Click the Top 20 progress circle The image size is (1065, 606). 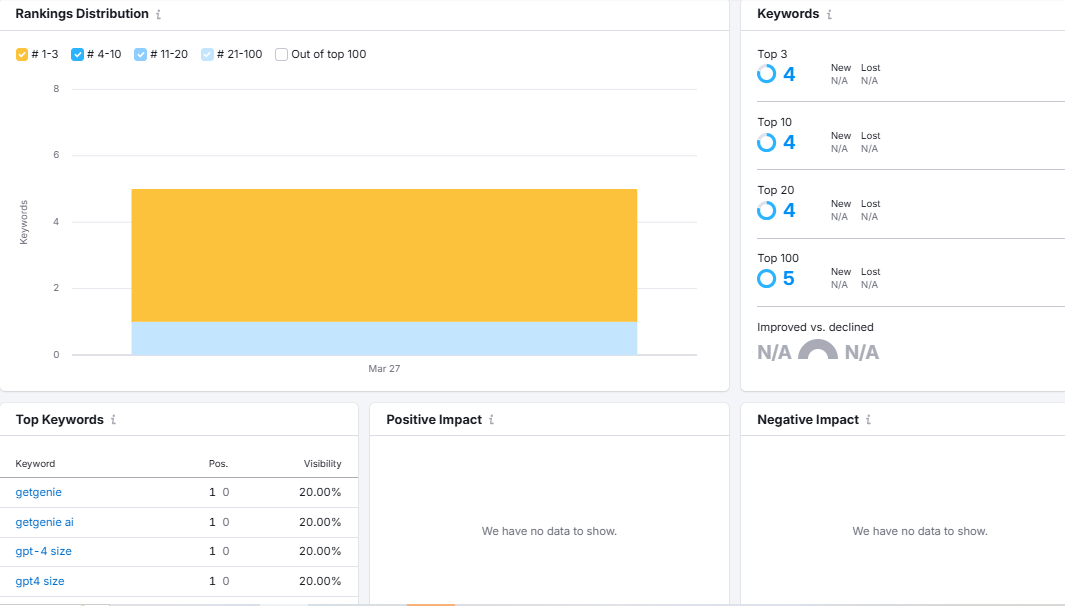766,209
